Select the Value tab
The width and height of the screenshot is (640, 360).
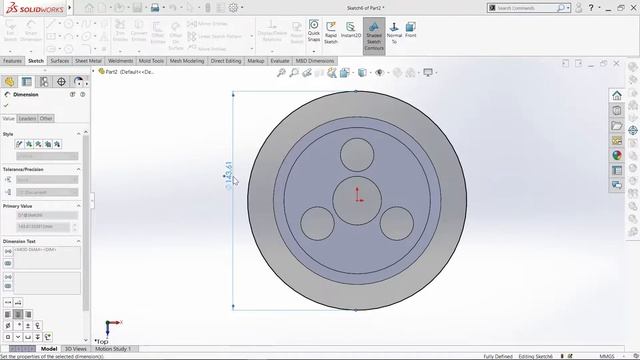(x=8, y=118)
